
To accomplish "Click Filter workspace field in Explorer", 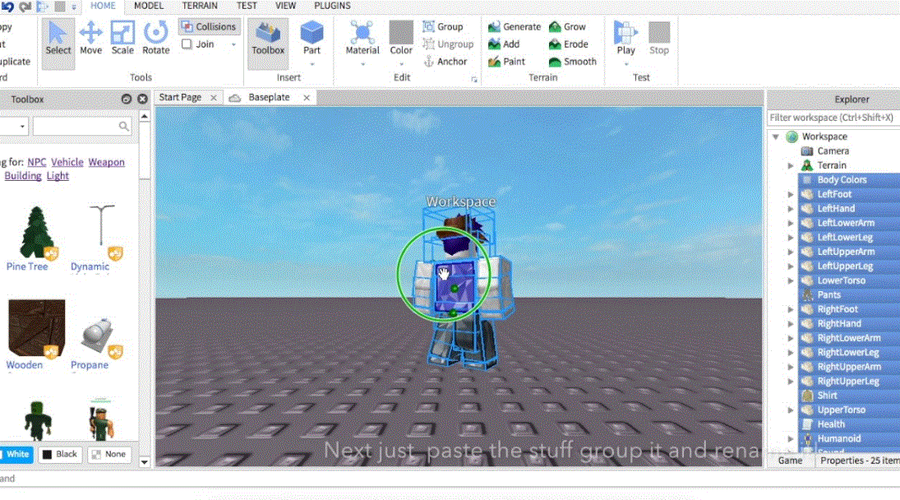I will pyautogui.click(x=833, y=117).
